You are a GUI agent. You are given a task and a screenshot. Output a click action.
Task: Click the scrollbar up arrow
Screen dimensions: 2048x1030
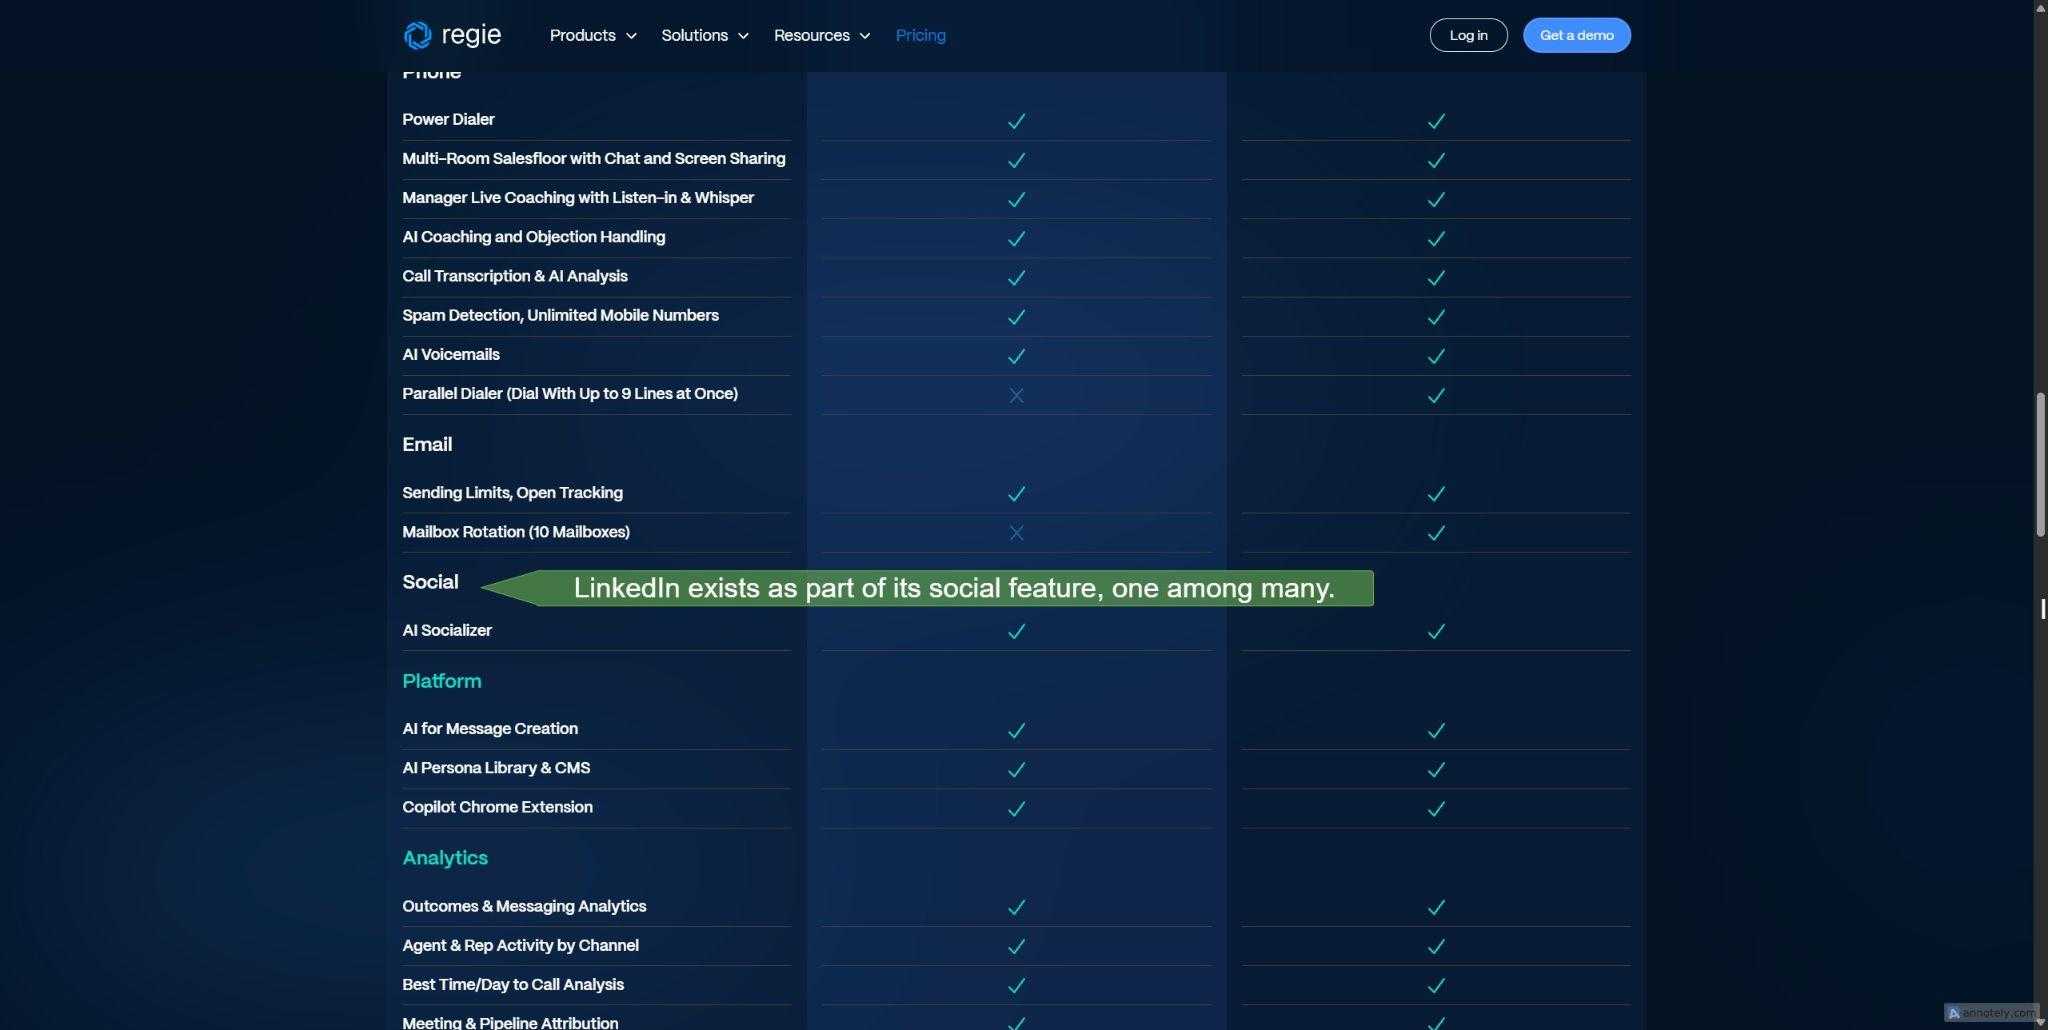click(2040, 7)
